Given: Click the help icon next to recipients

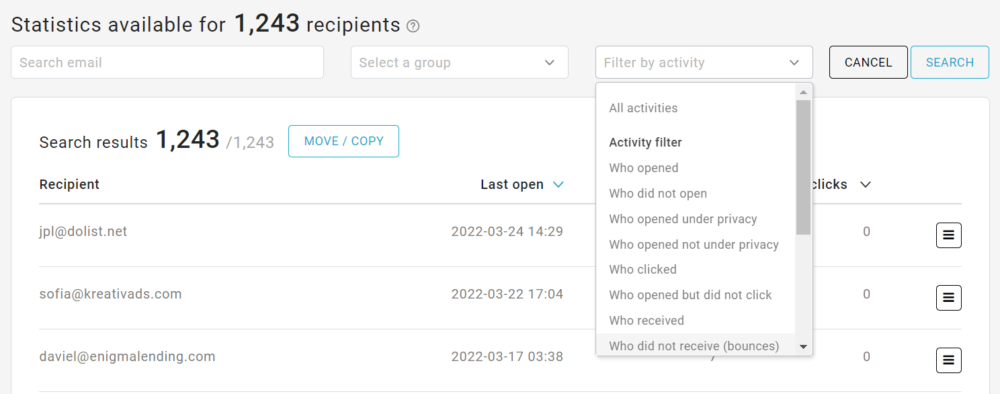Looking at the screenshot, I should coord(413,26).
